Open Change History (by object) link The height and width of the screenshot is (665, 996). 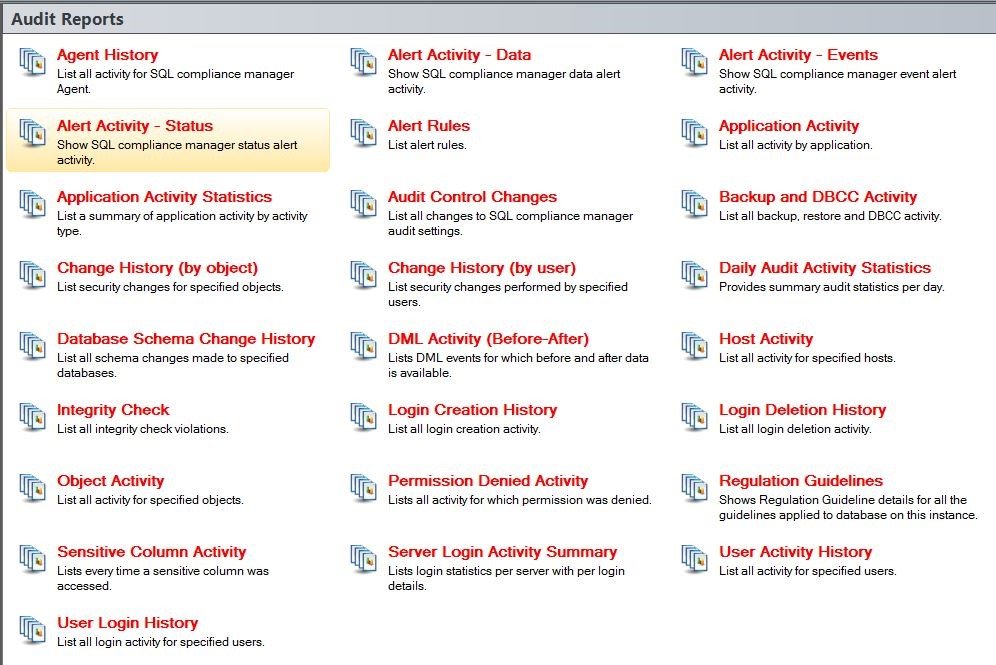pyautogui.click(x=157, y=269)
